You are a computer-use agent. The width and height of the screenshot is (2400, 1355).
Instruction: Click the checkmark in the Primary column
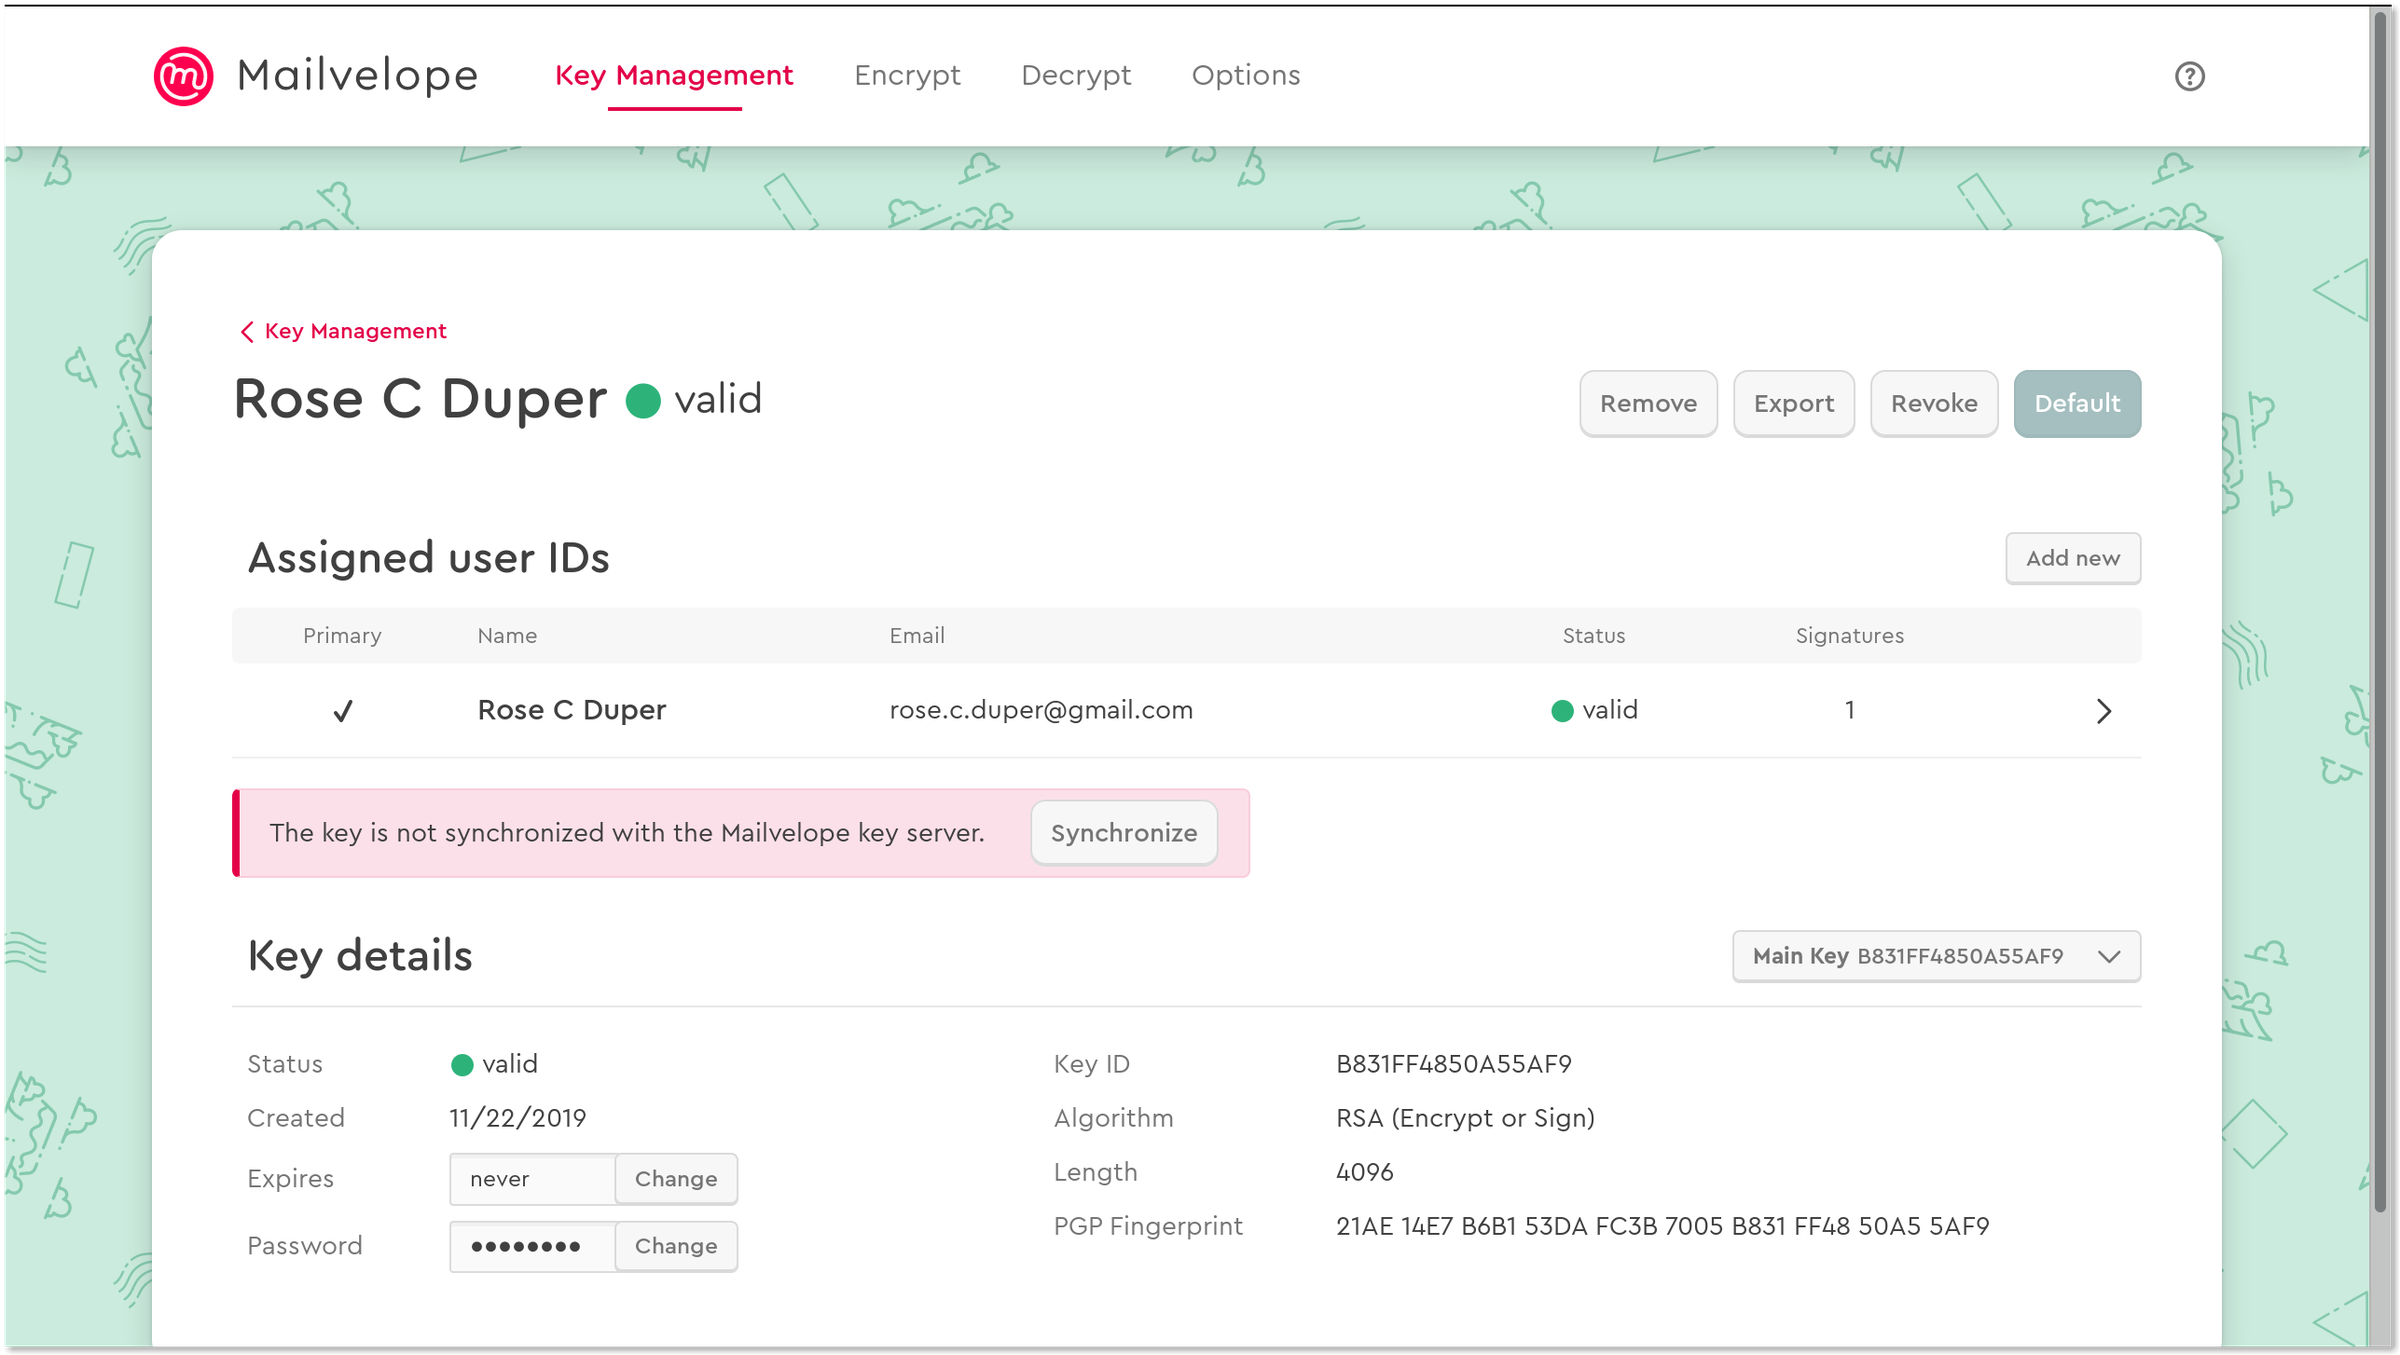click(x=342, y=710)
